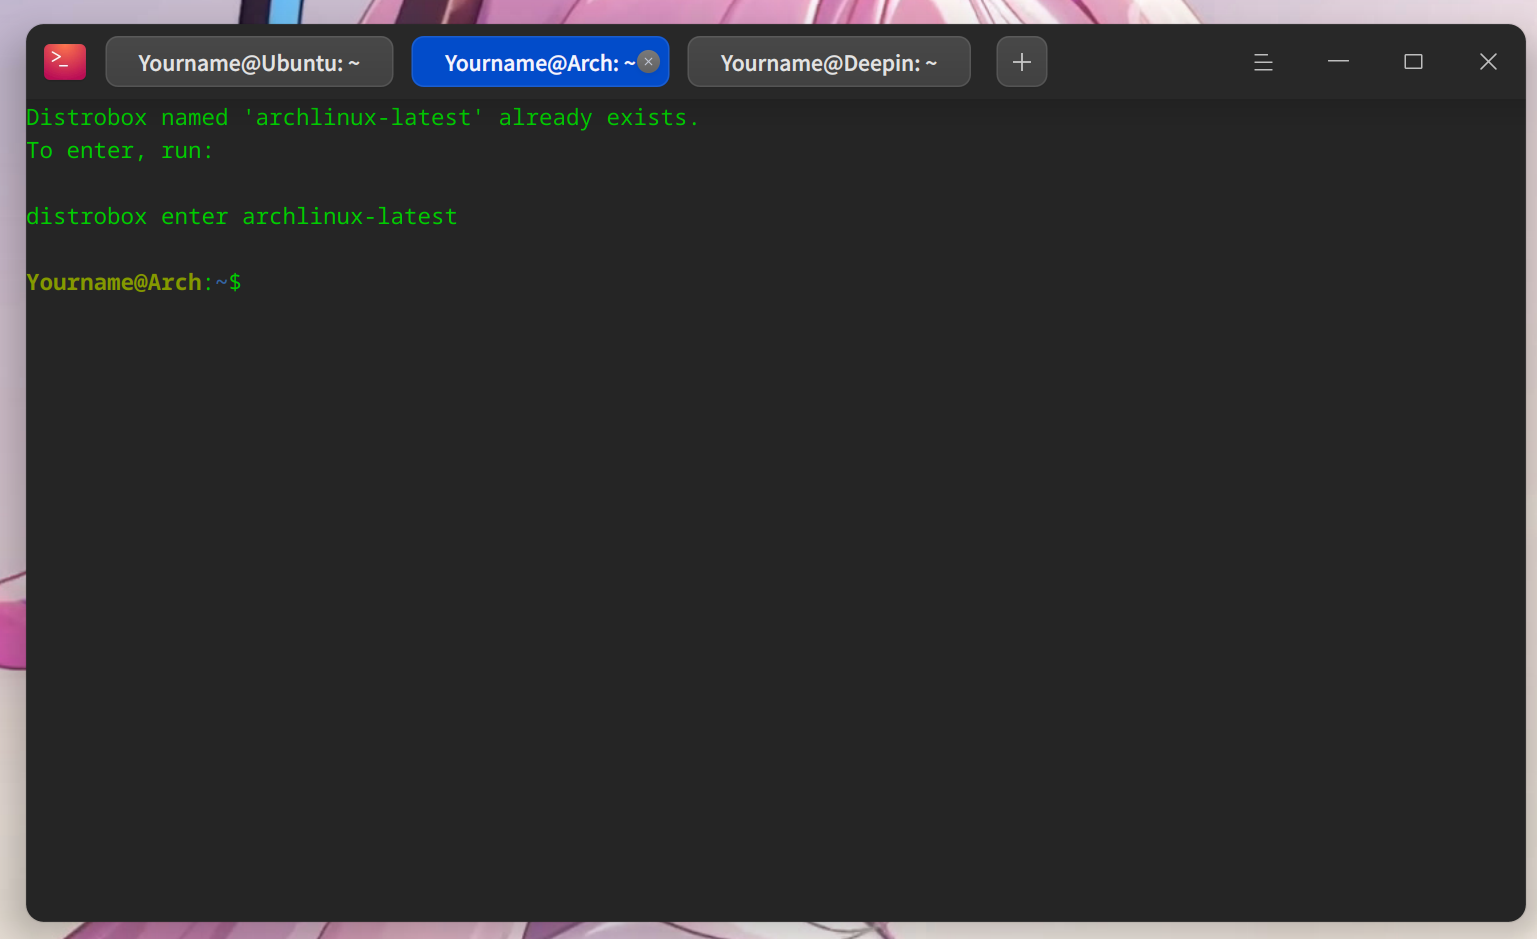Close the terminal window
This screenshot has height=939, width=1537.
pyautogui.click(x=1488, y=62)
